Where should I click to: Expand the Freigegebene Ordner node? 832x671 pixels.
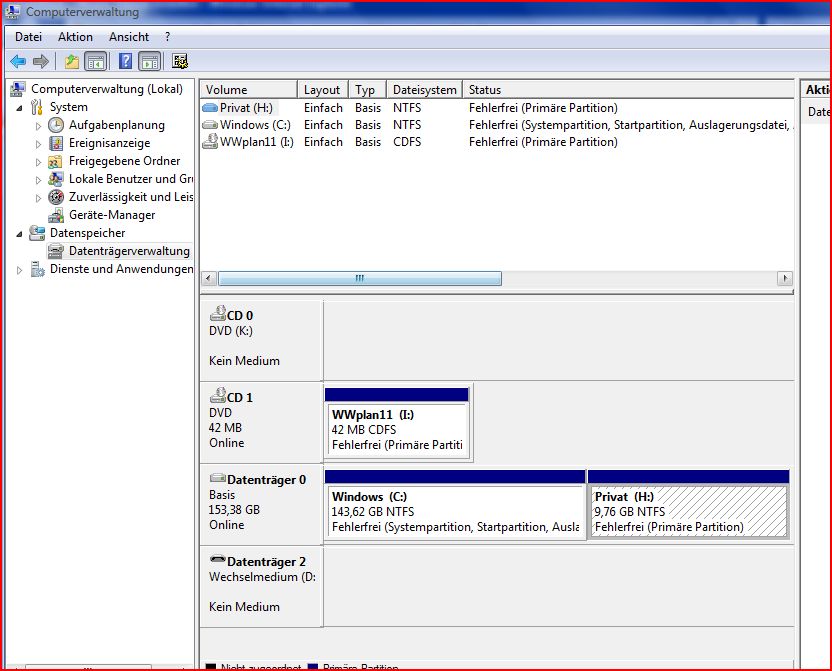(38, 162)
